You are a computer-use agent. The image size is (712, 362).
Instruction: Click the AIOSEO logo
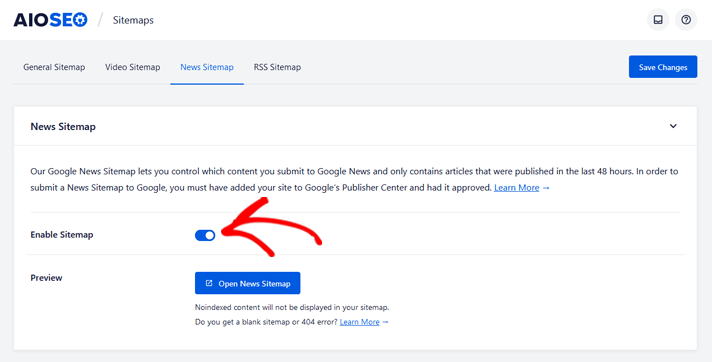click(x=50, y=20)
